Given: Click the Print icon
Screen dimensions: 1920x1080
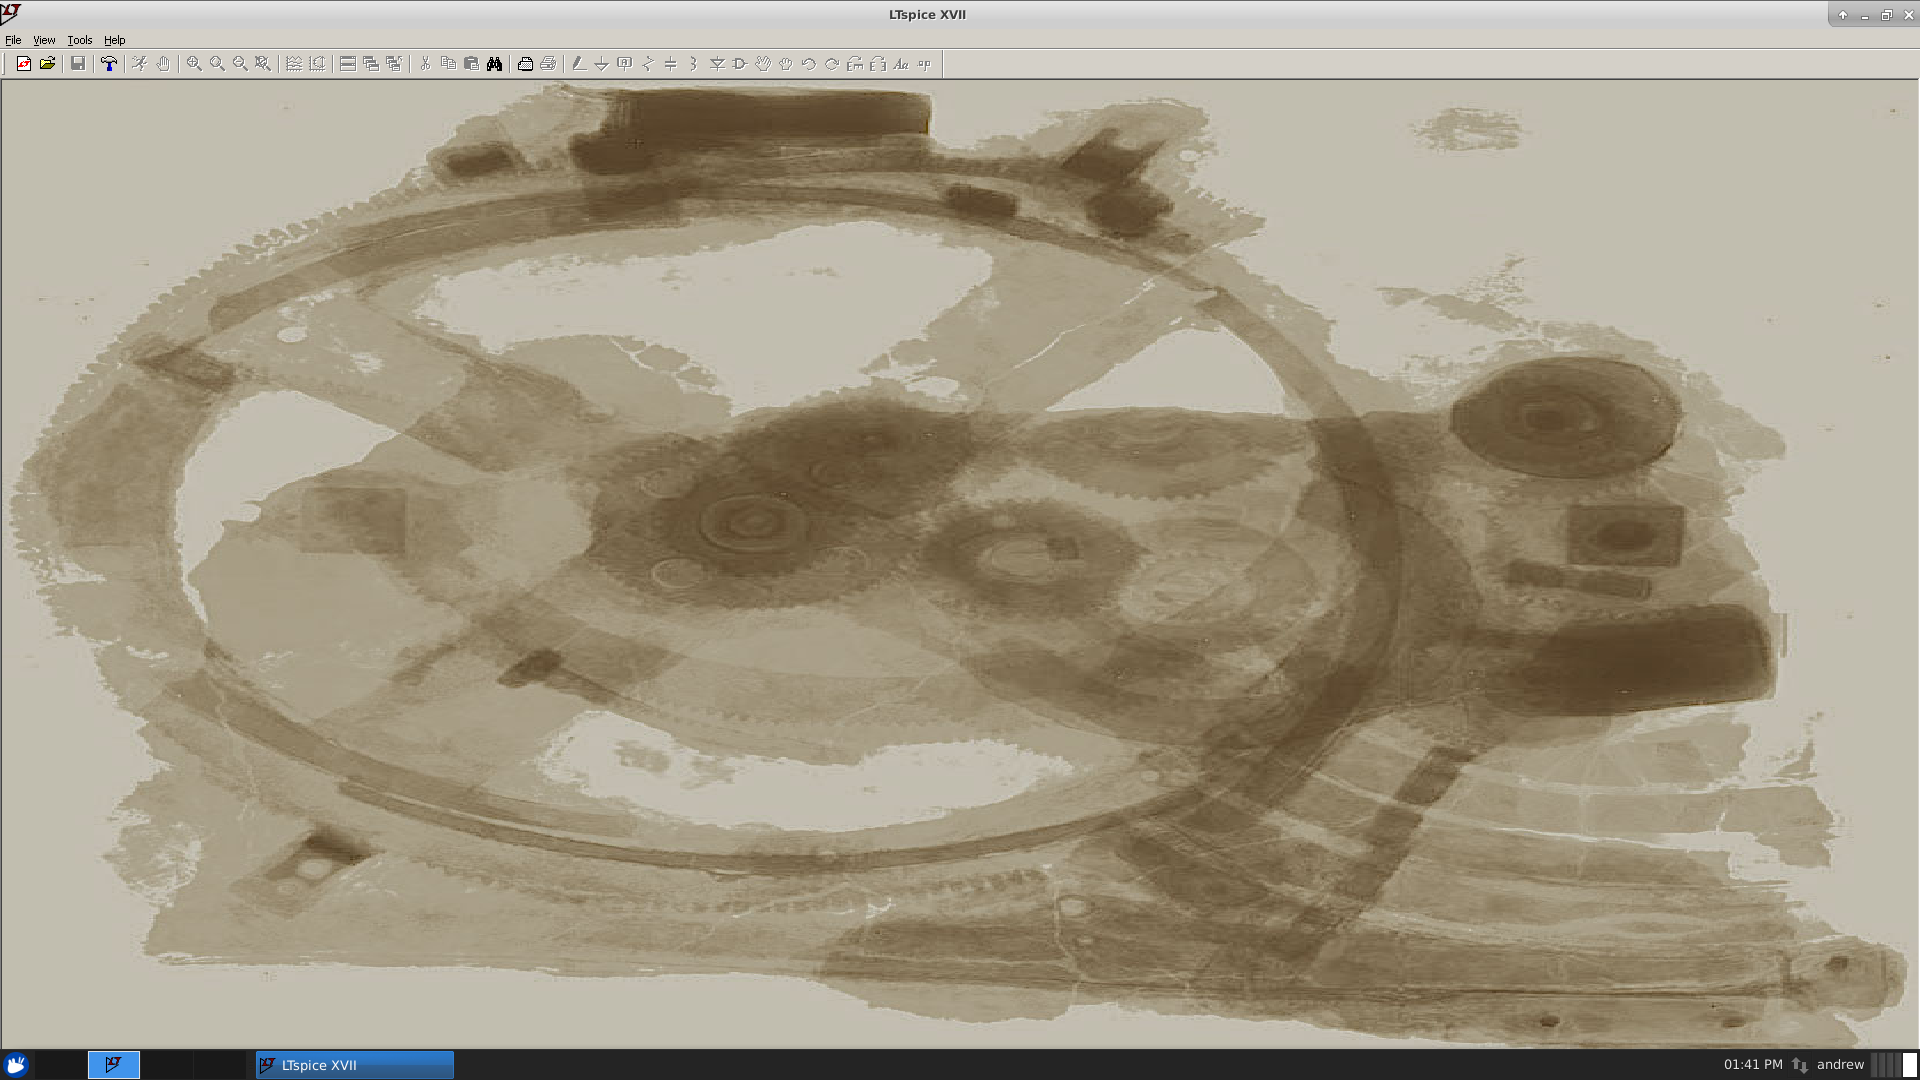Looking at the screenshot, I should 548,64.
